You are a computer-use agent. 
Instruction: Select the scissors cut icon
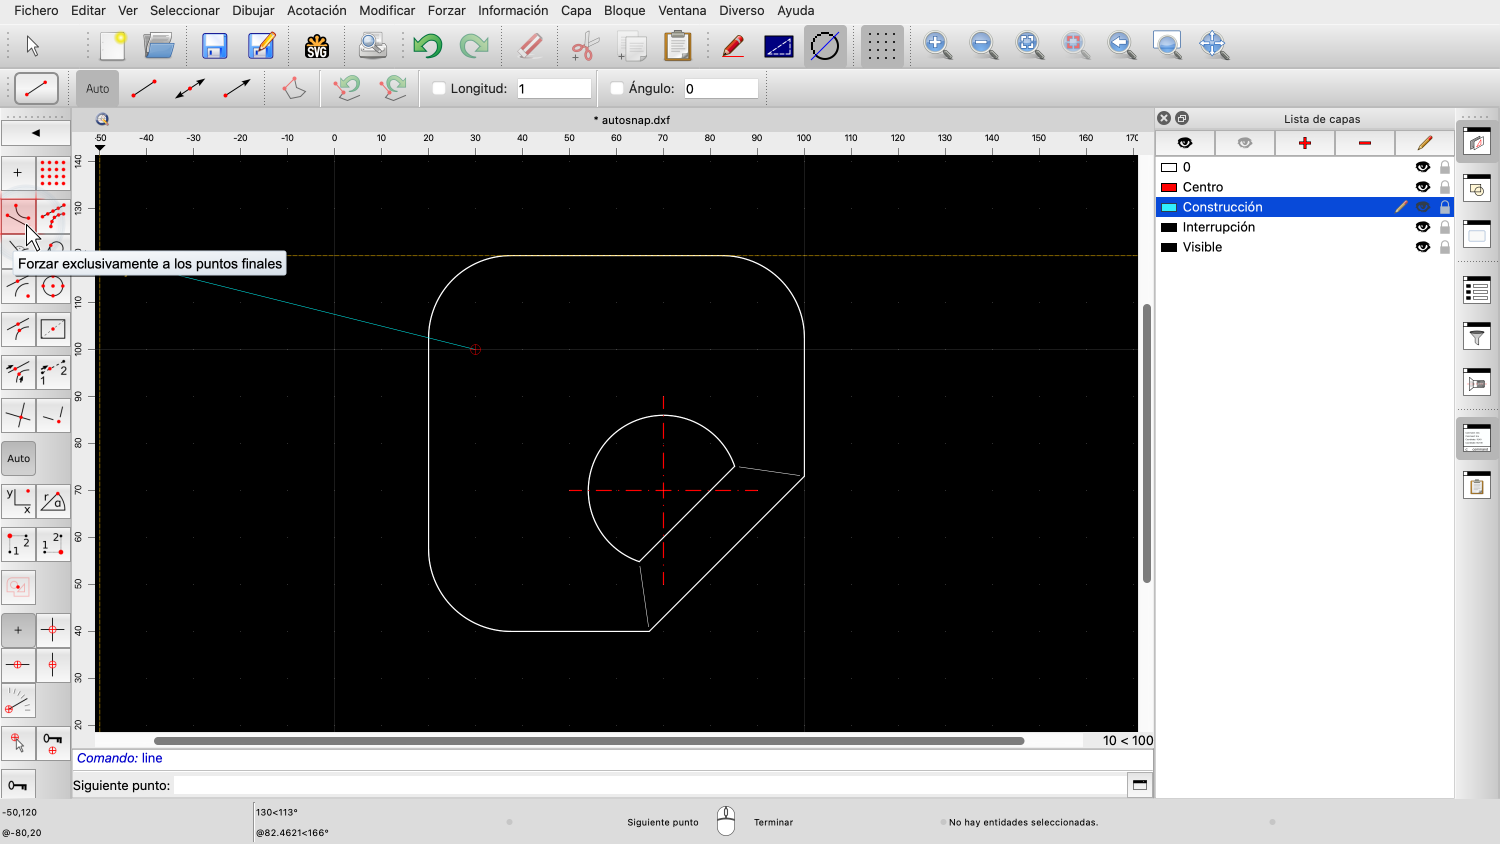tap(584, 46)
